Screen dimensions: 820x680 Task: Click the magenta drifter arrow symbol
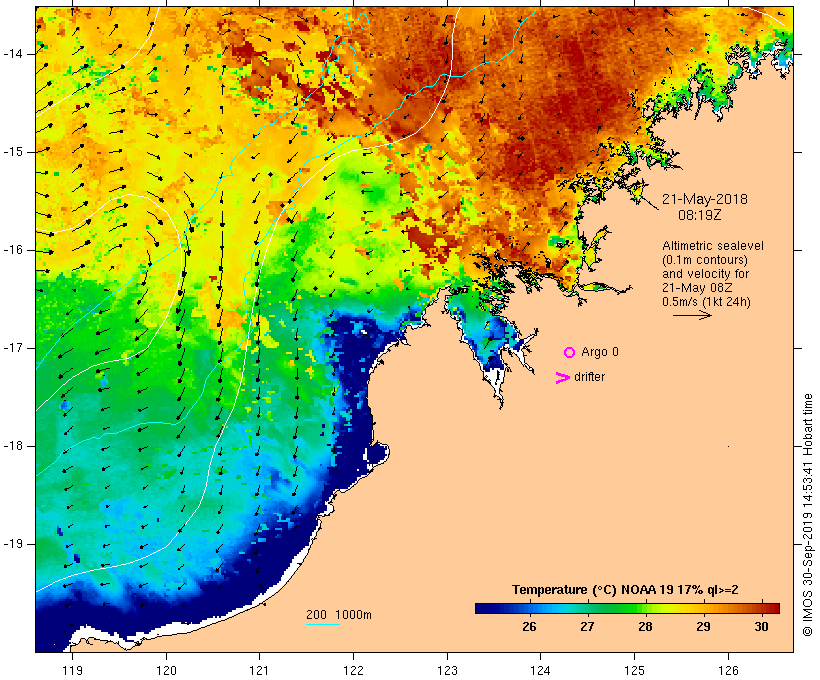[563, 378]
